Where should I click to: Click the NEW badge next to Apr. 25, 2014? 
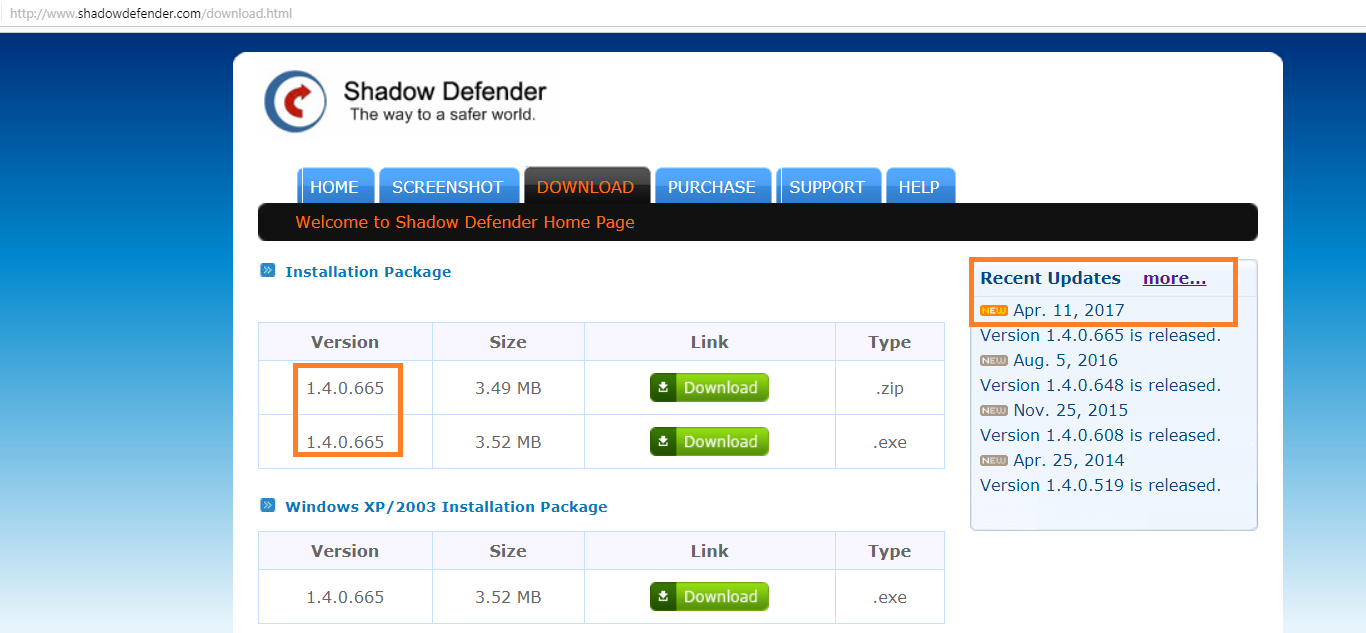pyautogui.click(x=994, y=461)
